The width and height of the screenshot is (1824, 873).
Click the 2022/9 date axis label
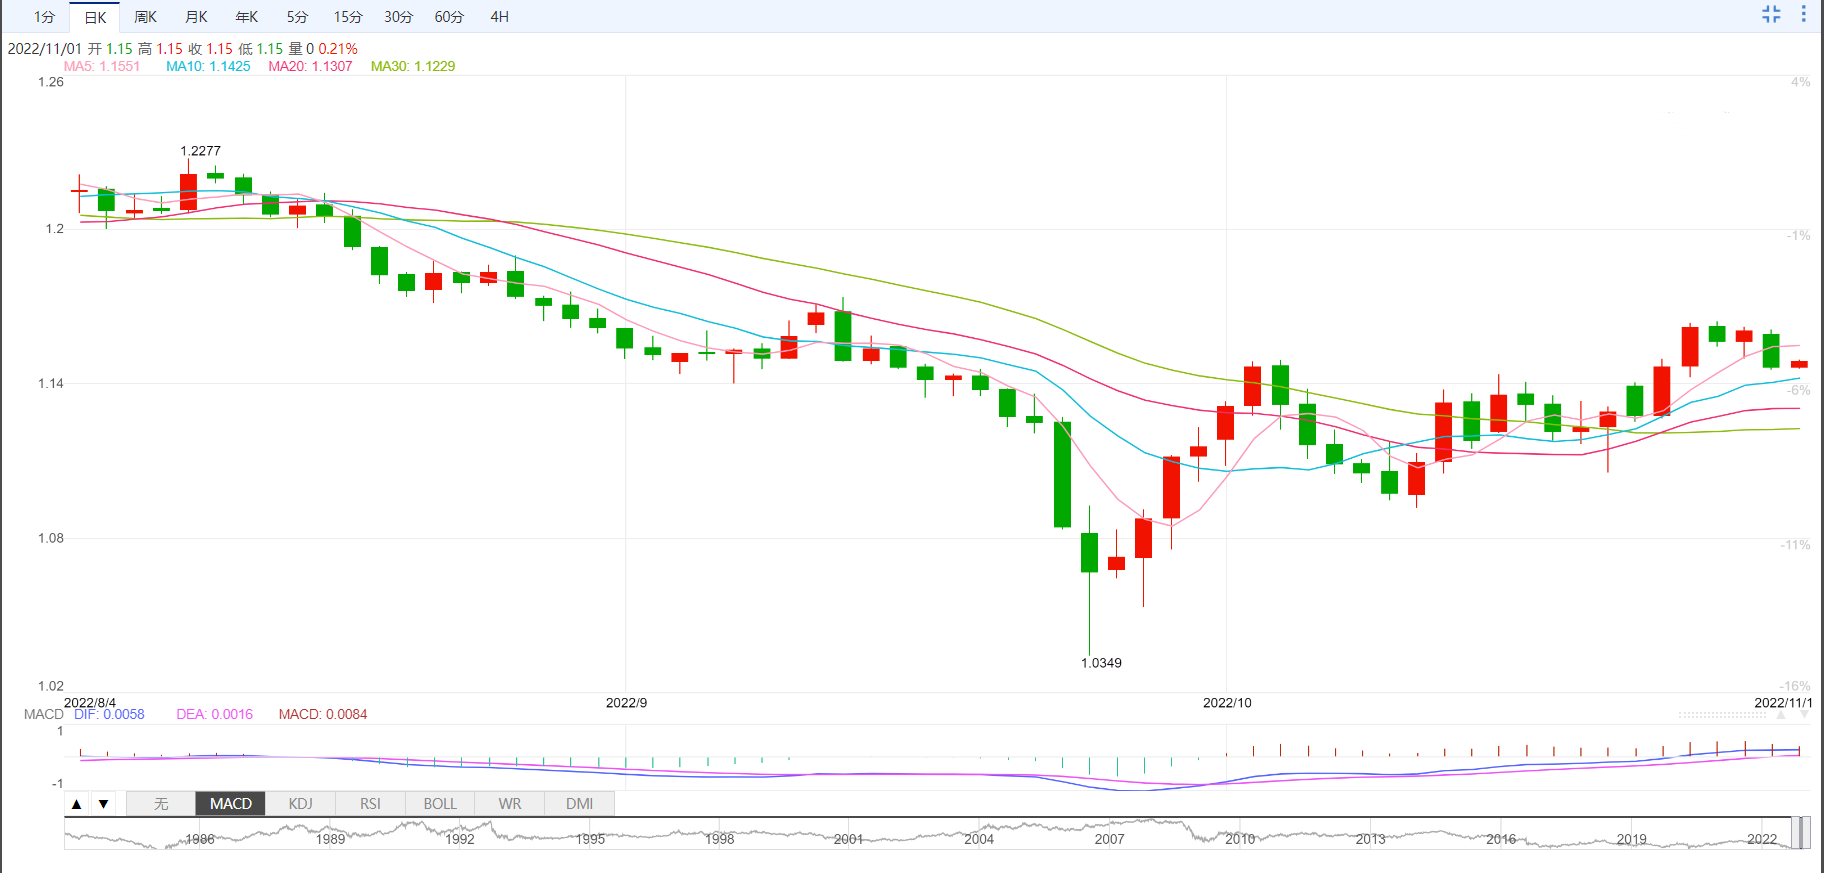[x=626, y=703]
